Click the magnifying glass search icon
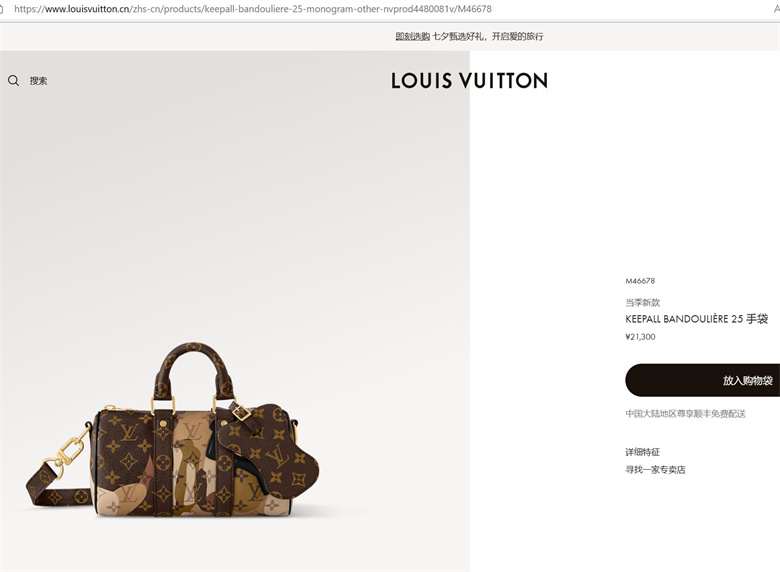The width and height of the screenshot is (780, 572). coord(13,81)
